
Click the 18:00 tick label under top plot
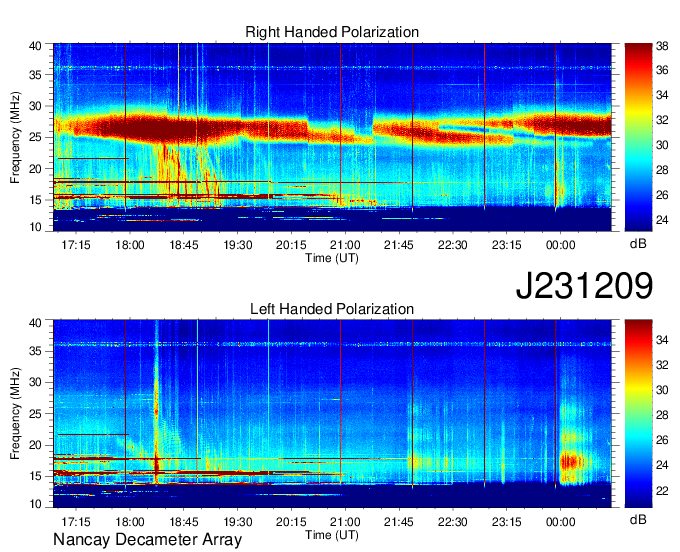pos(130,245)
